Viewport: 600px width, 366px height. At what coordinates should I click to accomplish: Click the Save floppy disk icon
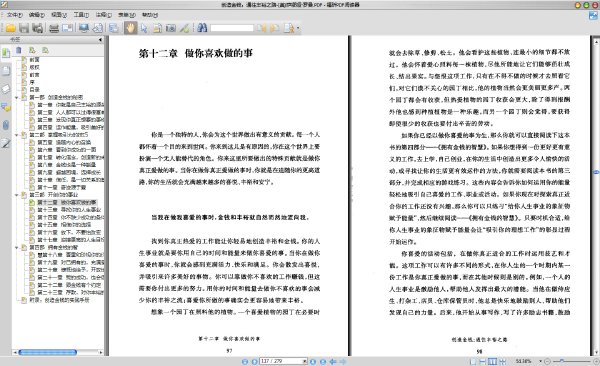click(x=24, y=28)
